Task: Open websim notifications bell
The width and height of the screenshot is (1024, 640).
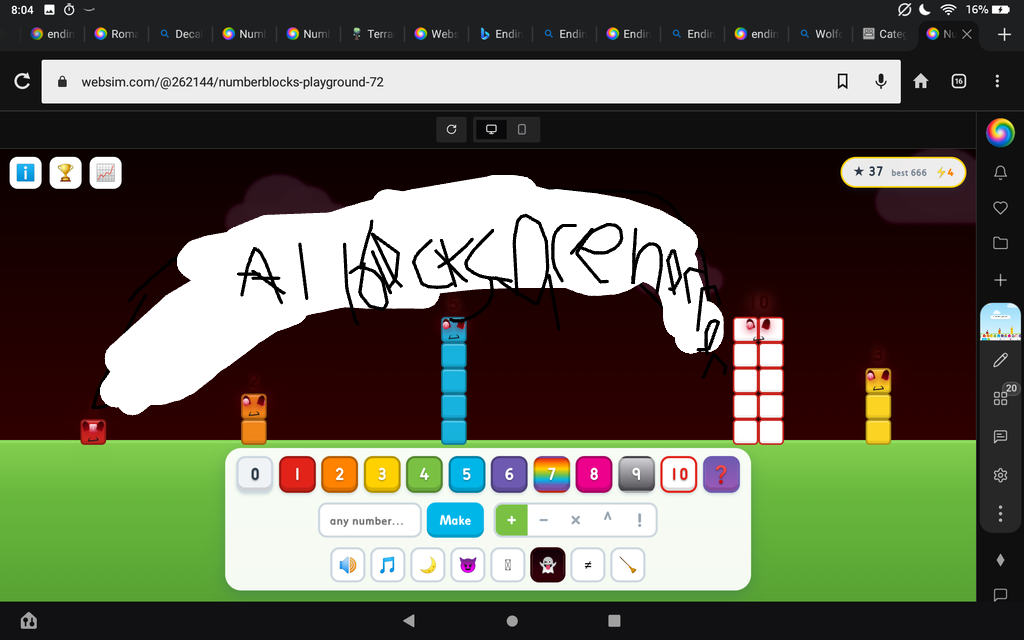Action: pyautogui.click(x=1000, y=172)
